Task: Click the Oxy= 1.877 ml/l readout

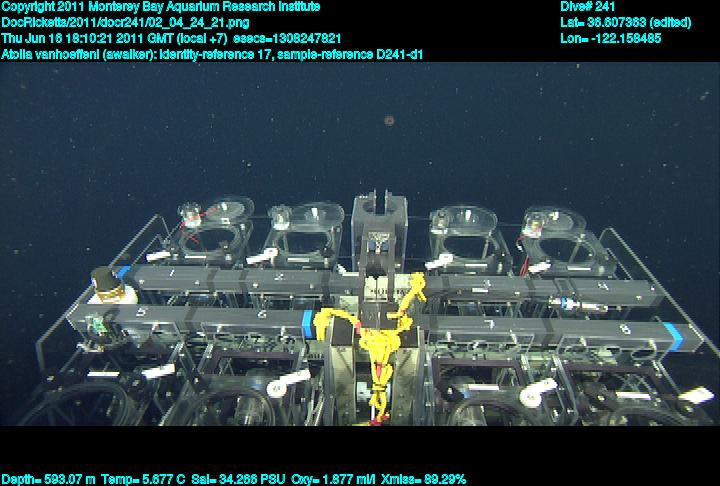Action: [x=331, y=479]
